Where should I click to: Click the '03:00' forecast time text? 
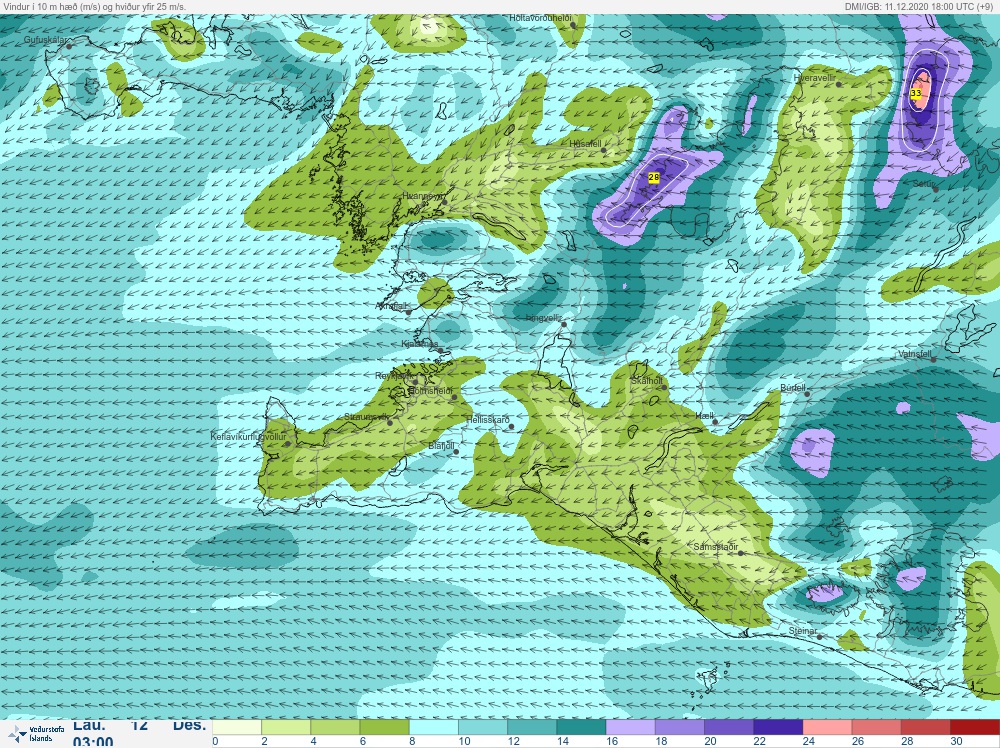[92, 742]
